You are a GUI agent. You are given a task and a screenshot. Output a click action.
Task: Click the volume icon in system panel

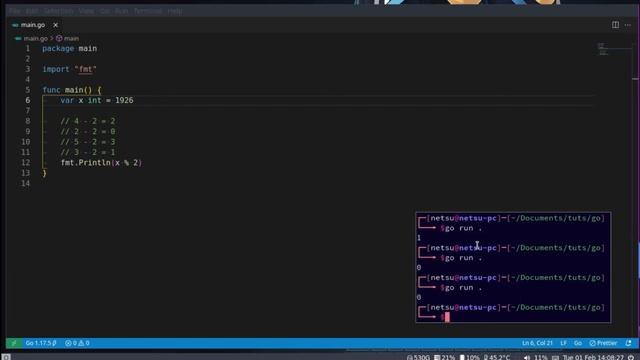click(x=527, y=357)
